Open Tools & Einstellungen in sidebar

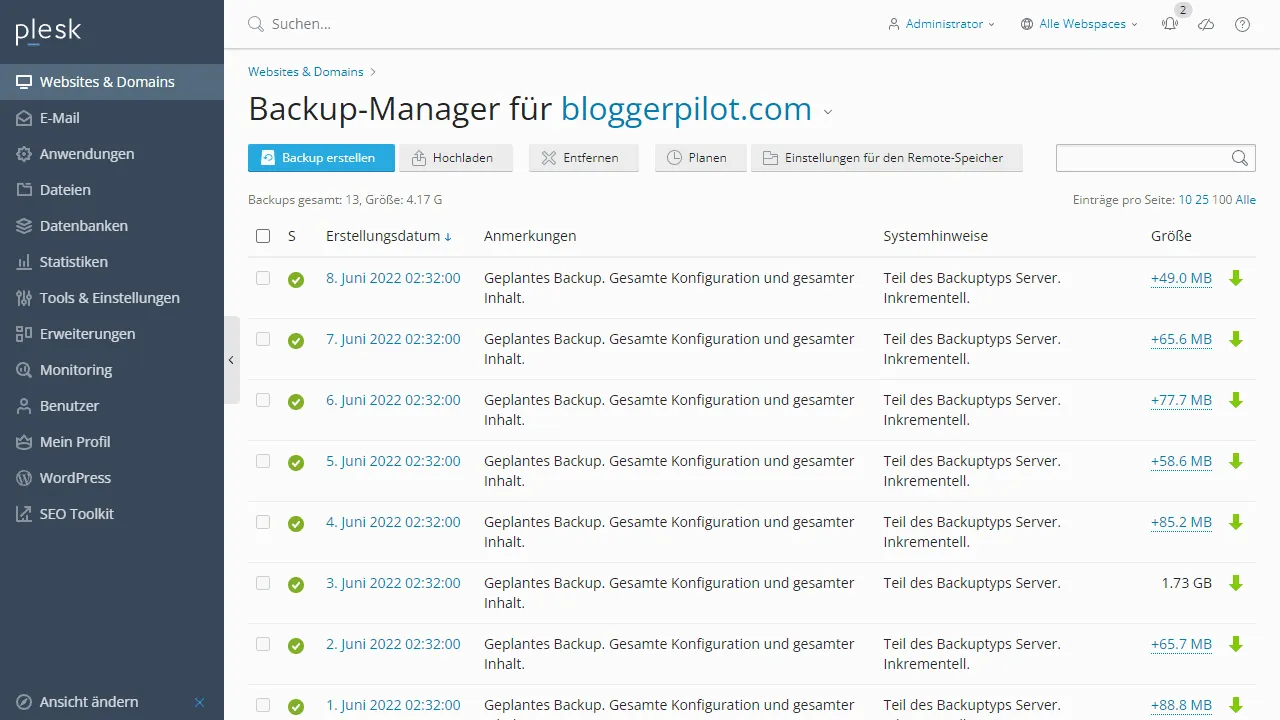tap(112, 298)
